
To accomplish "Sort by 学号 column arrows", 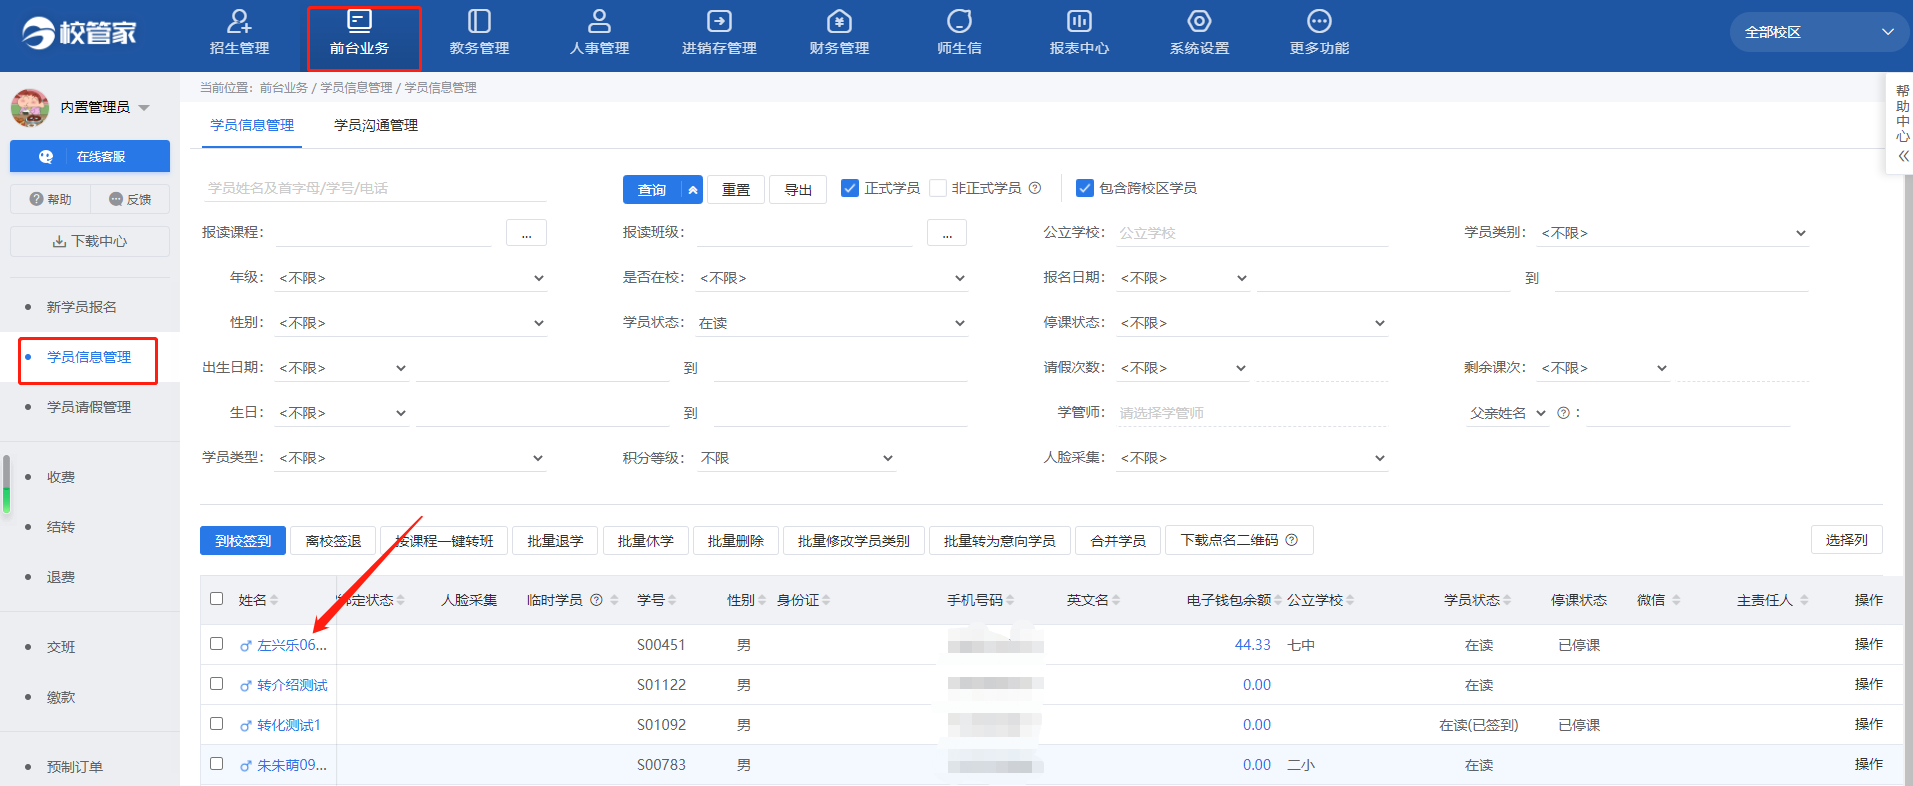I will (x=672, y=600).
